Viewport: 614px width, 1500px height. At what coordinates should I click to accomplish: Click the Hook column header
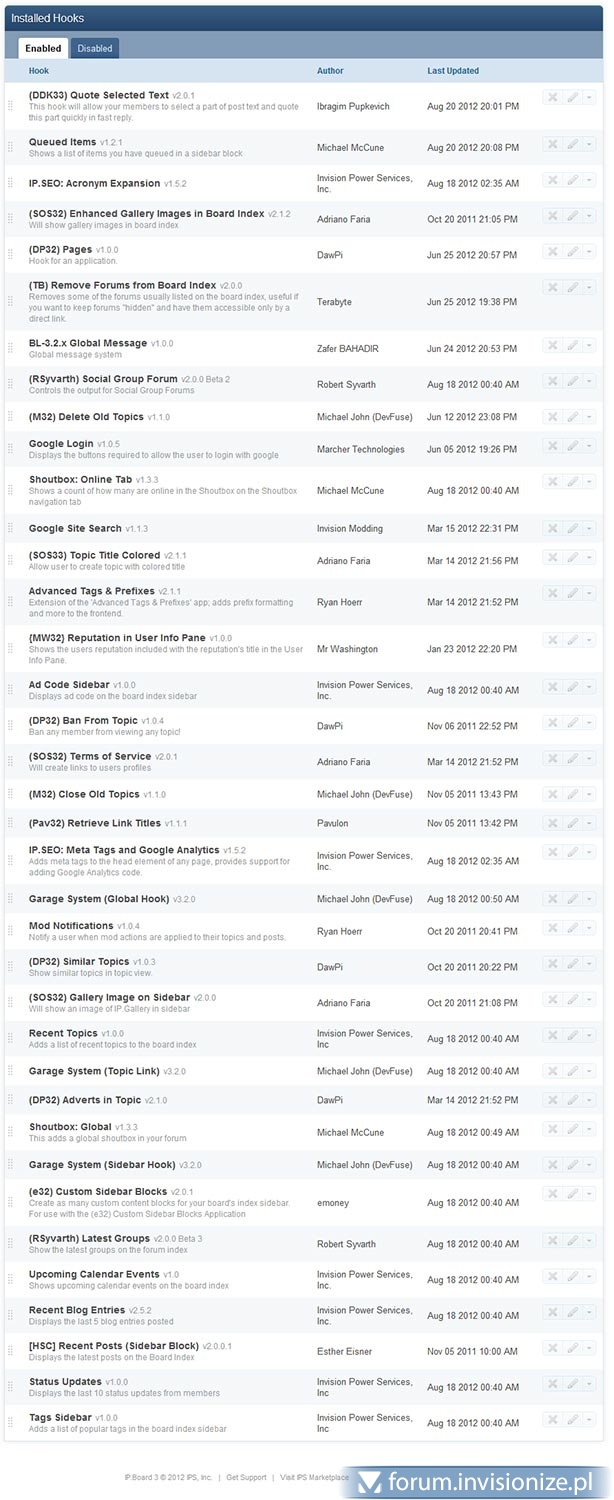tap(39, 71)
